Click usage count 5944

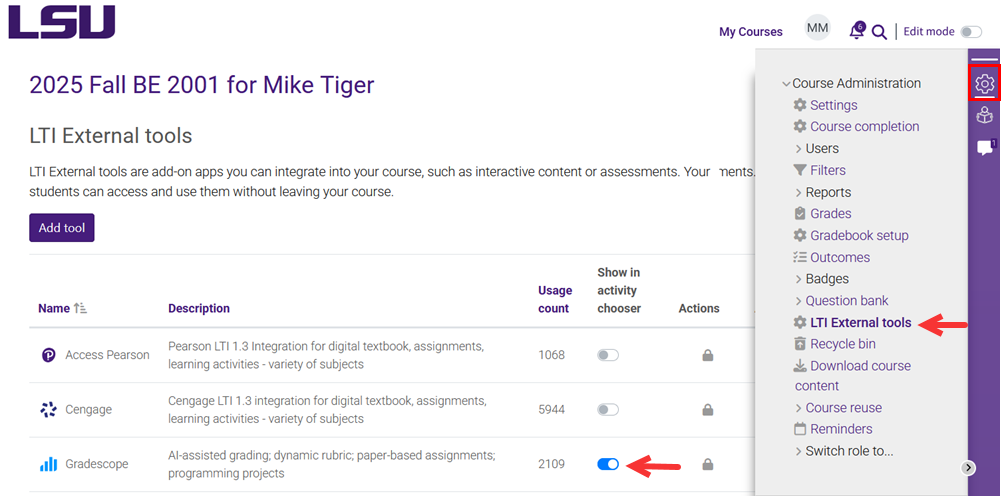pyautogui.click(x=552, y=410)
